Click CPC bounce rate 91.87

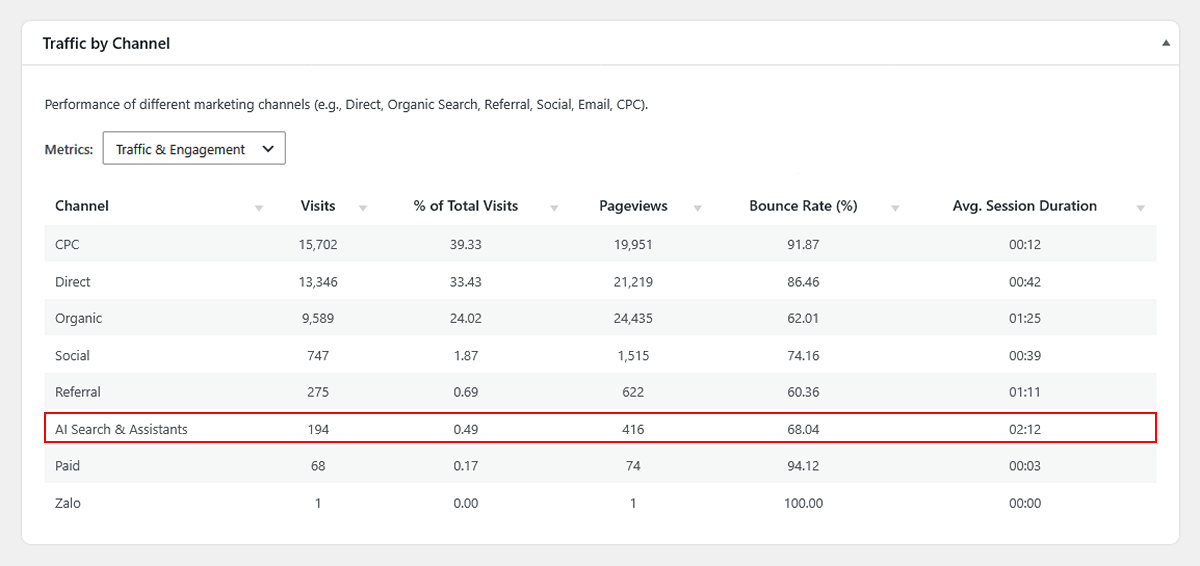[x=804, y=245]
